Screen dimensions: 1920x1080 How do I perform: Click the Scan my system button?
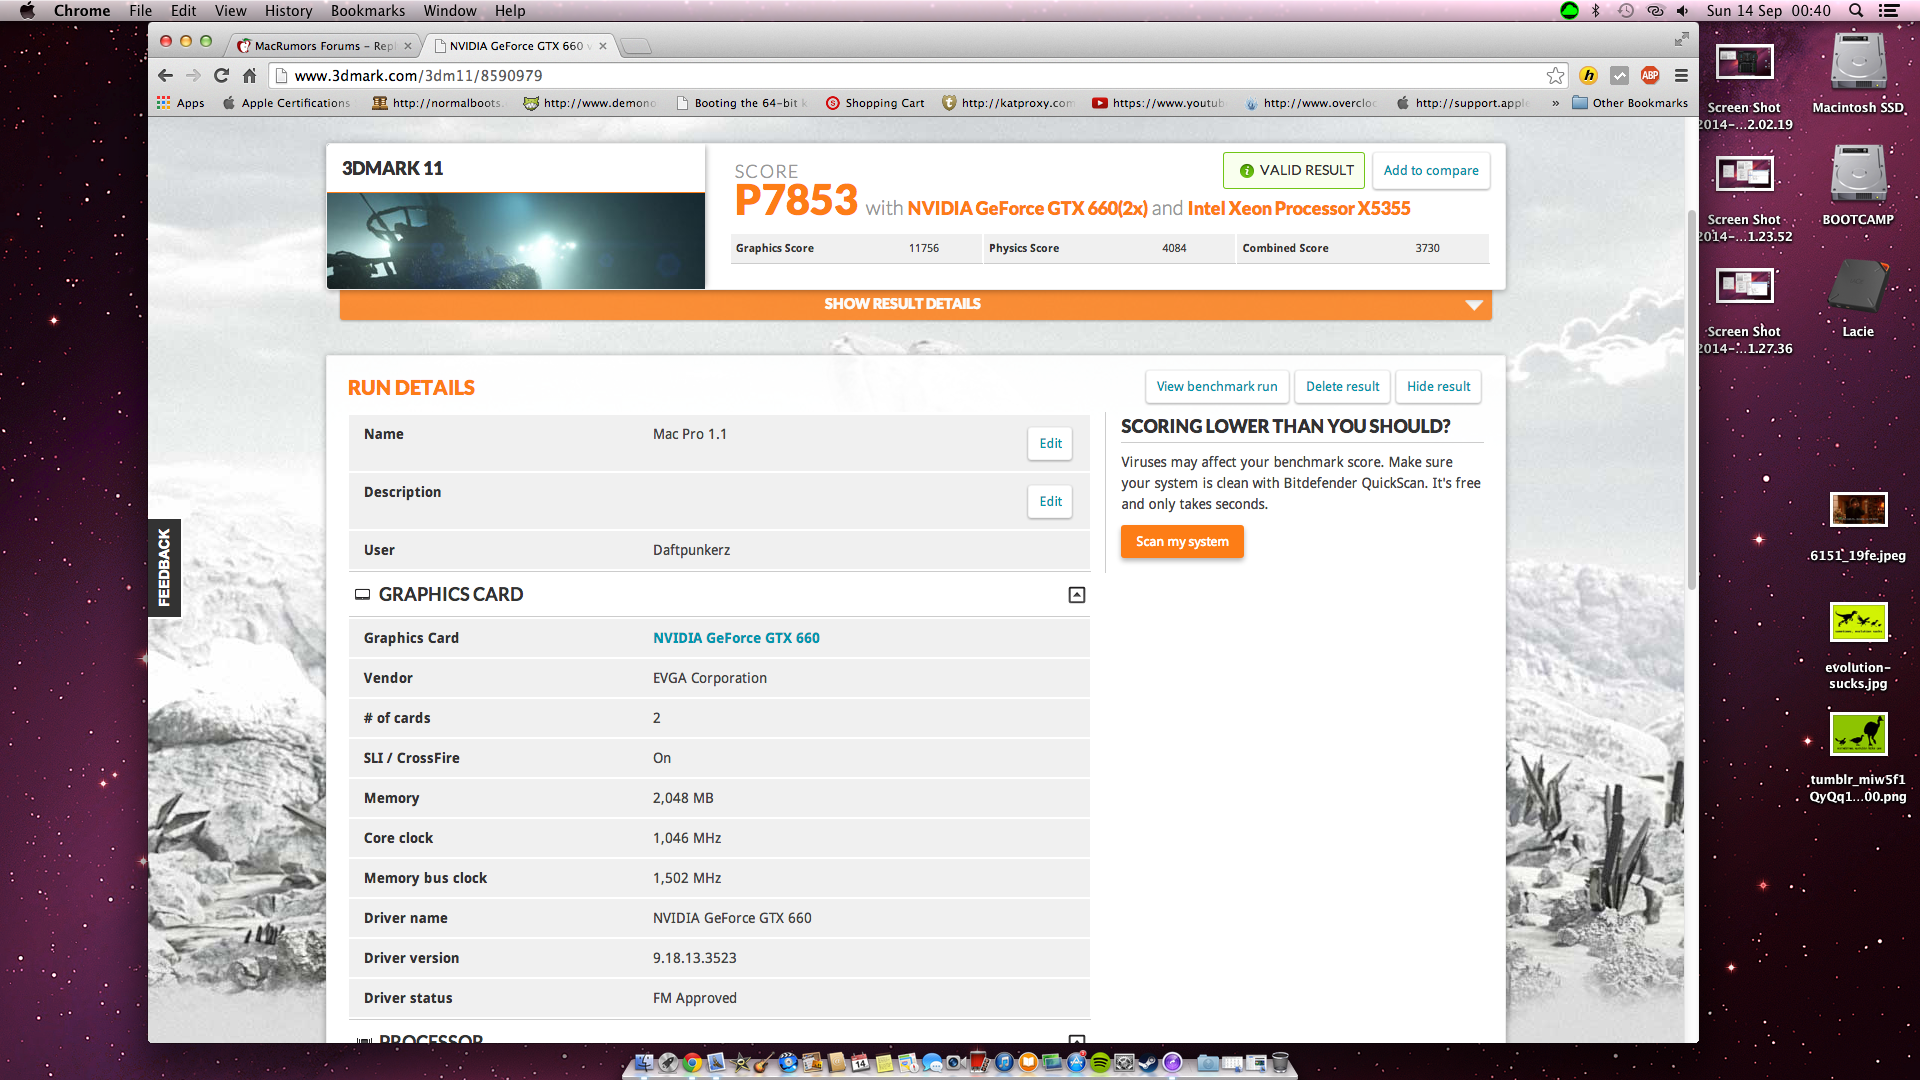tap(1181, 542)
